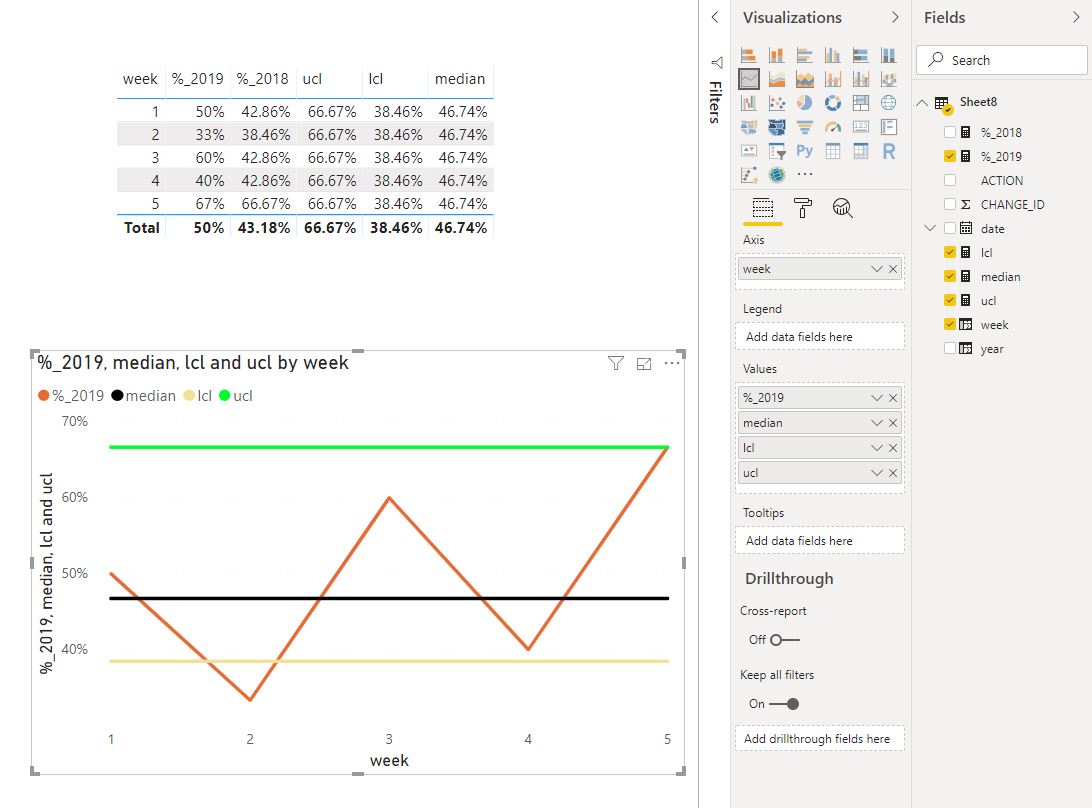Choose the treemap visual

(861, 103)
